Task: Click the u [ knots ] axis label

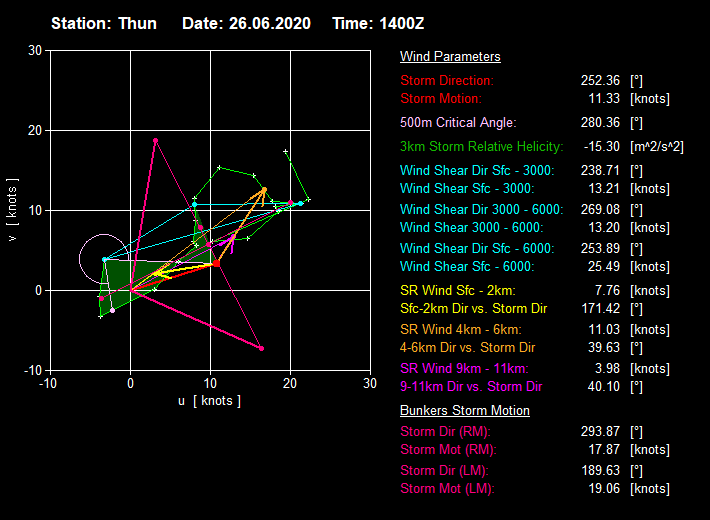Action: coord(209,401)
